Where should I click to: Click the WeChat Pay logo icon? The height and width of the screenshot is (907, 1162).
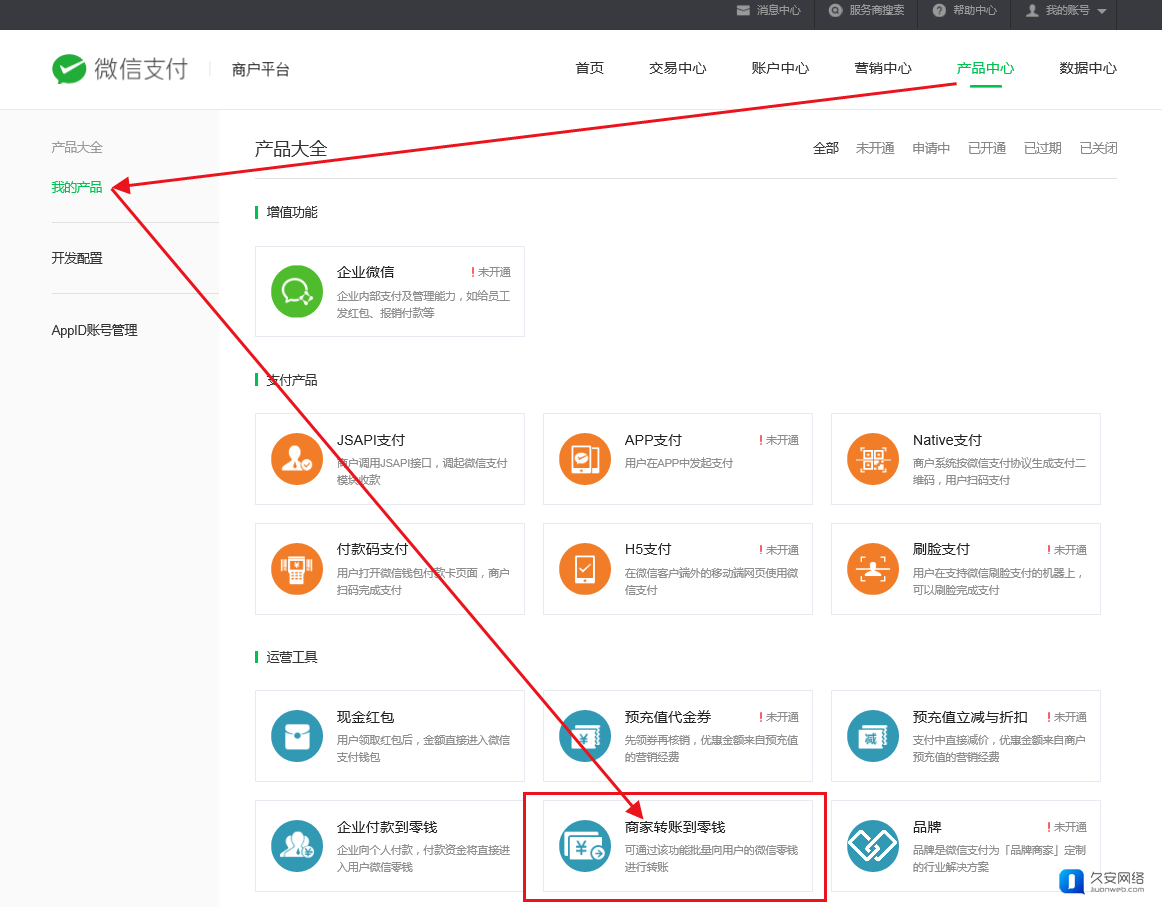click(x=69, y=69)
